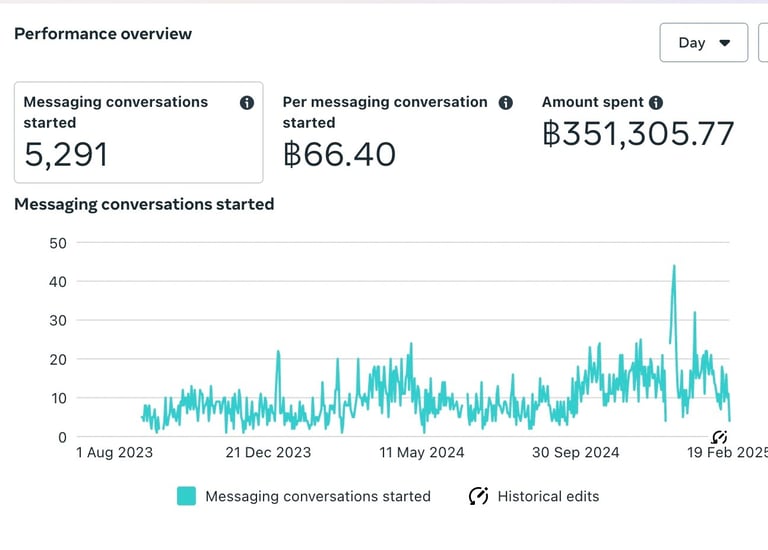Viewport: 768px width, 550px height.
Task: Click the Performance overview heading
Action: [x=103, y=33]
